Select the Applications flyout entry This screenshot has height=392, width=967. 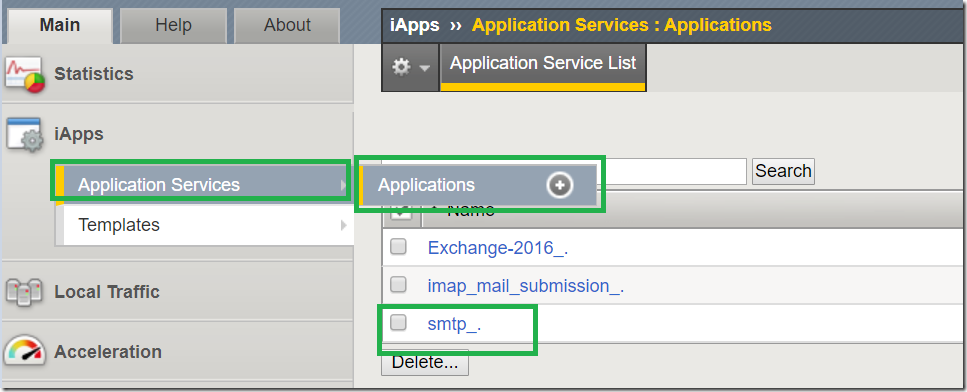point(479,185)
